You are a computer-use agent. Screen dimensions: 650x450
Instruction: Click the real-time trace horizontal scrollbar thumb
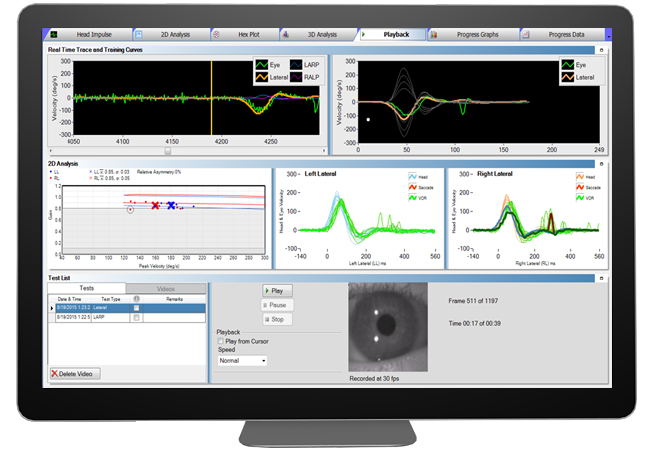coord(167,152)
